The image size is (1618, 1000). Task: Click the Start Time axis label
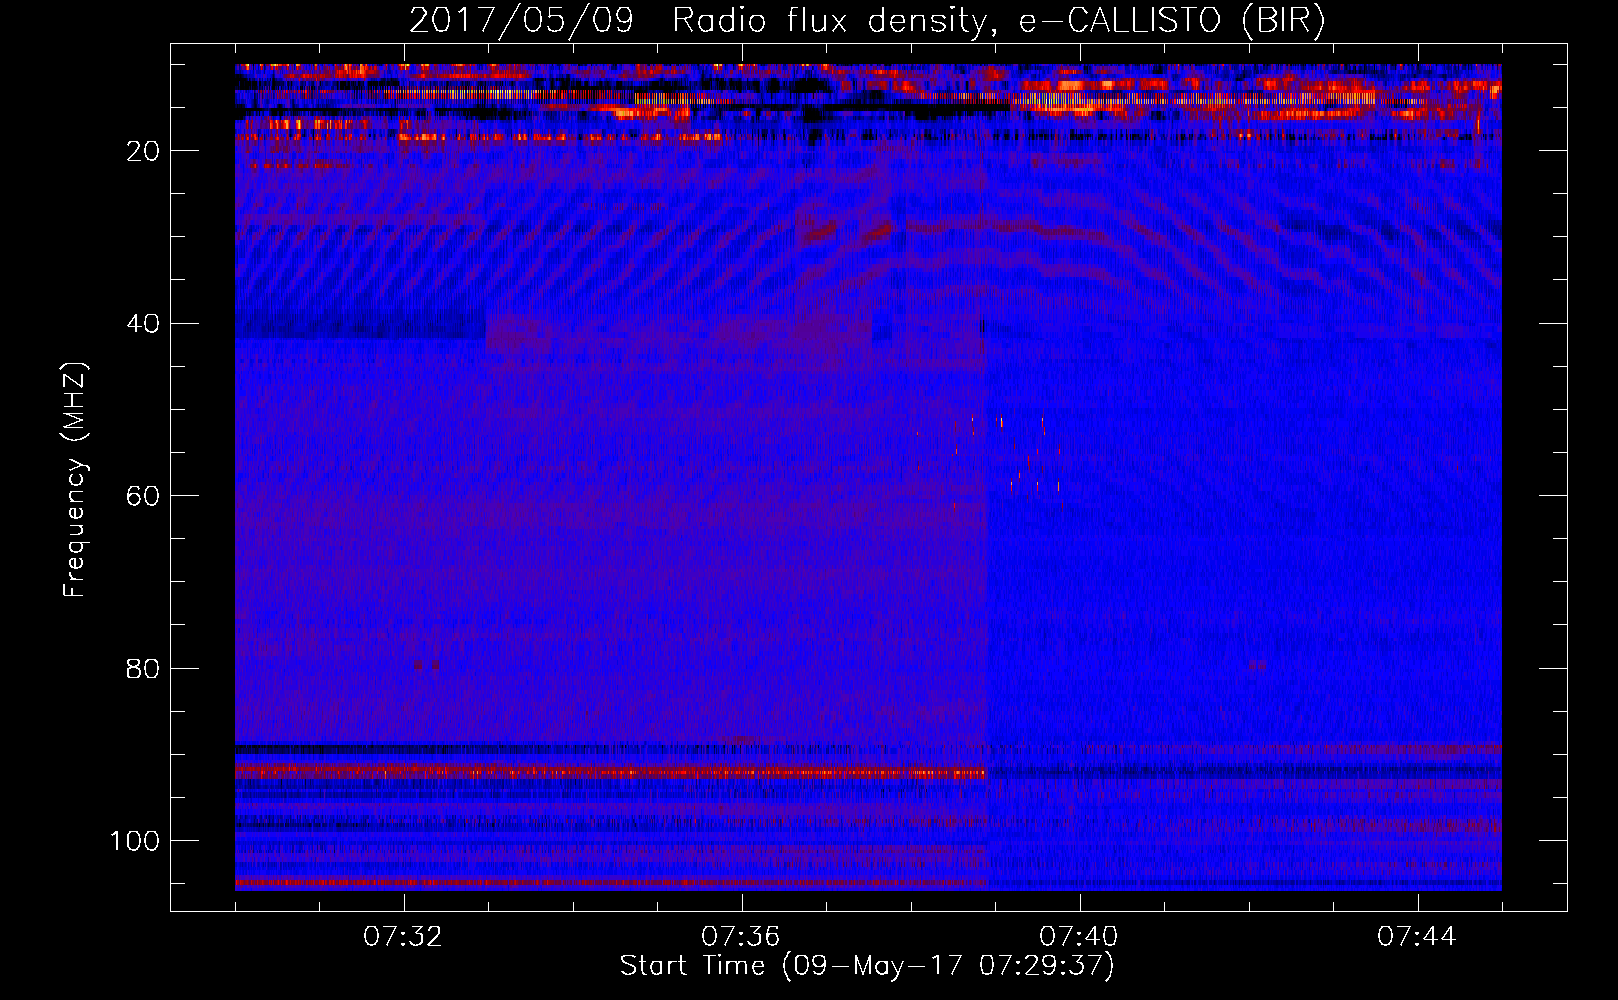click(867, 966)
